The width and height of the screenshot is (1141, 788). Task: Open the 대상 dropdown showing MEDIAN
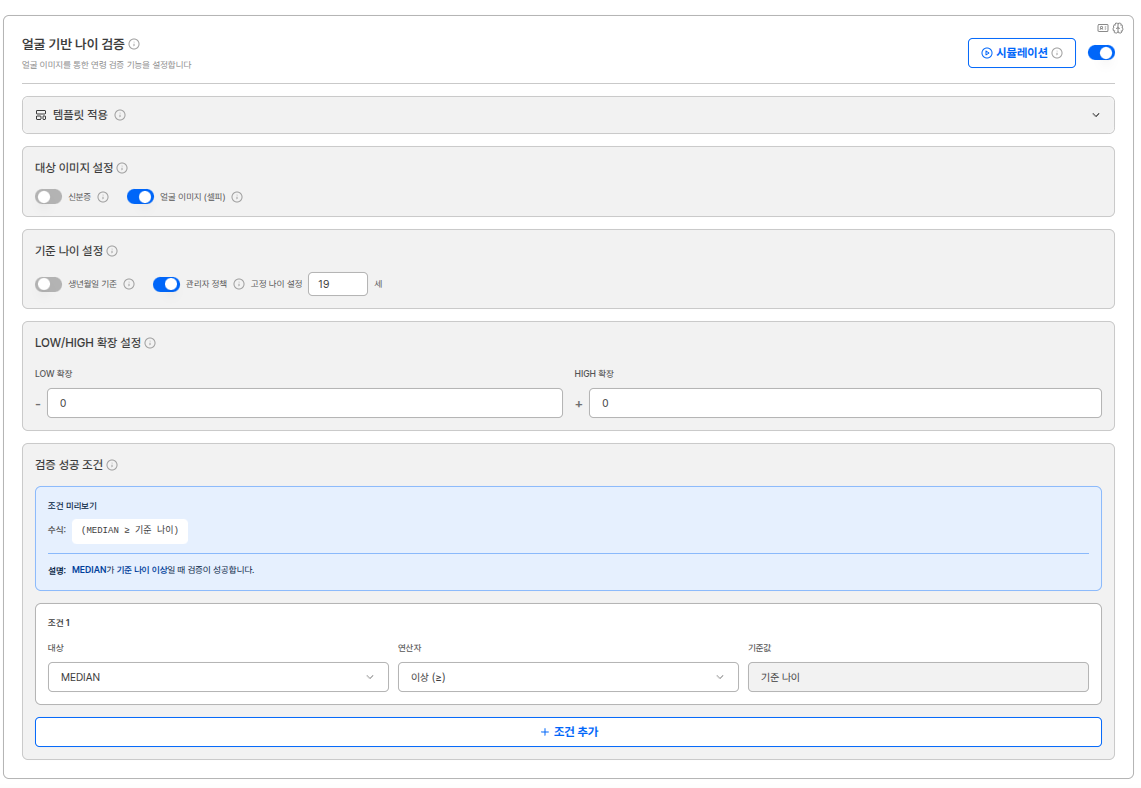pos(218,677)
